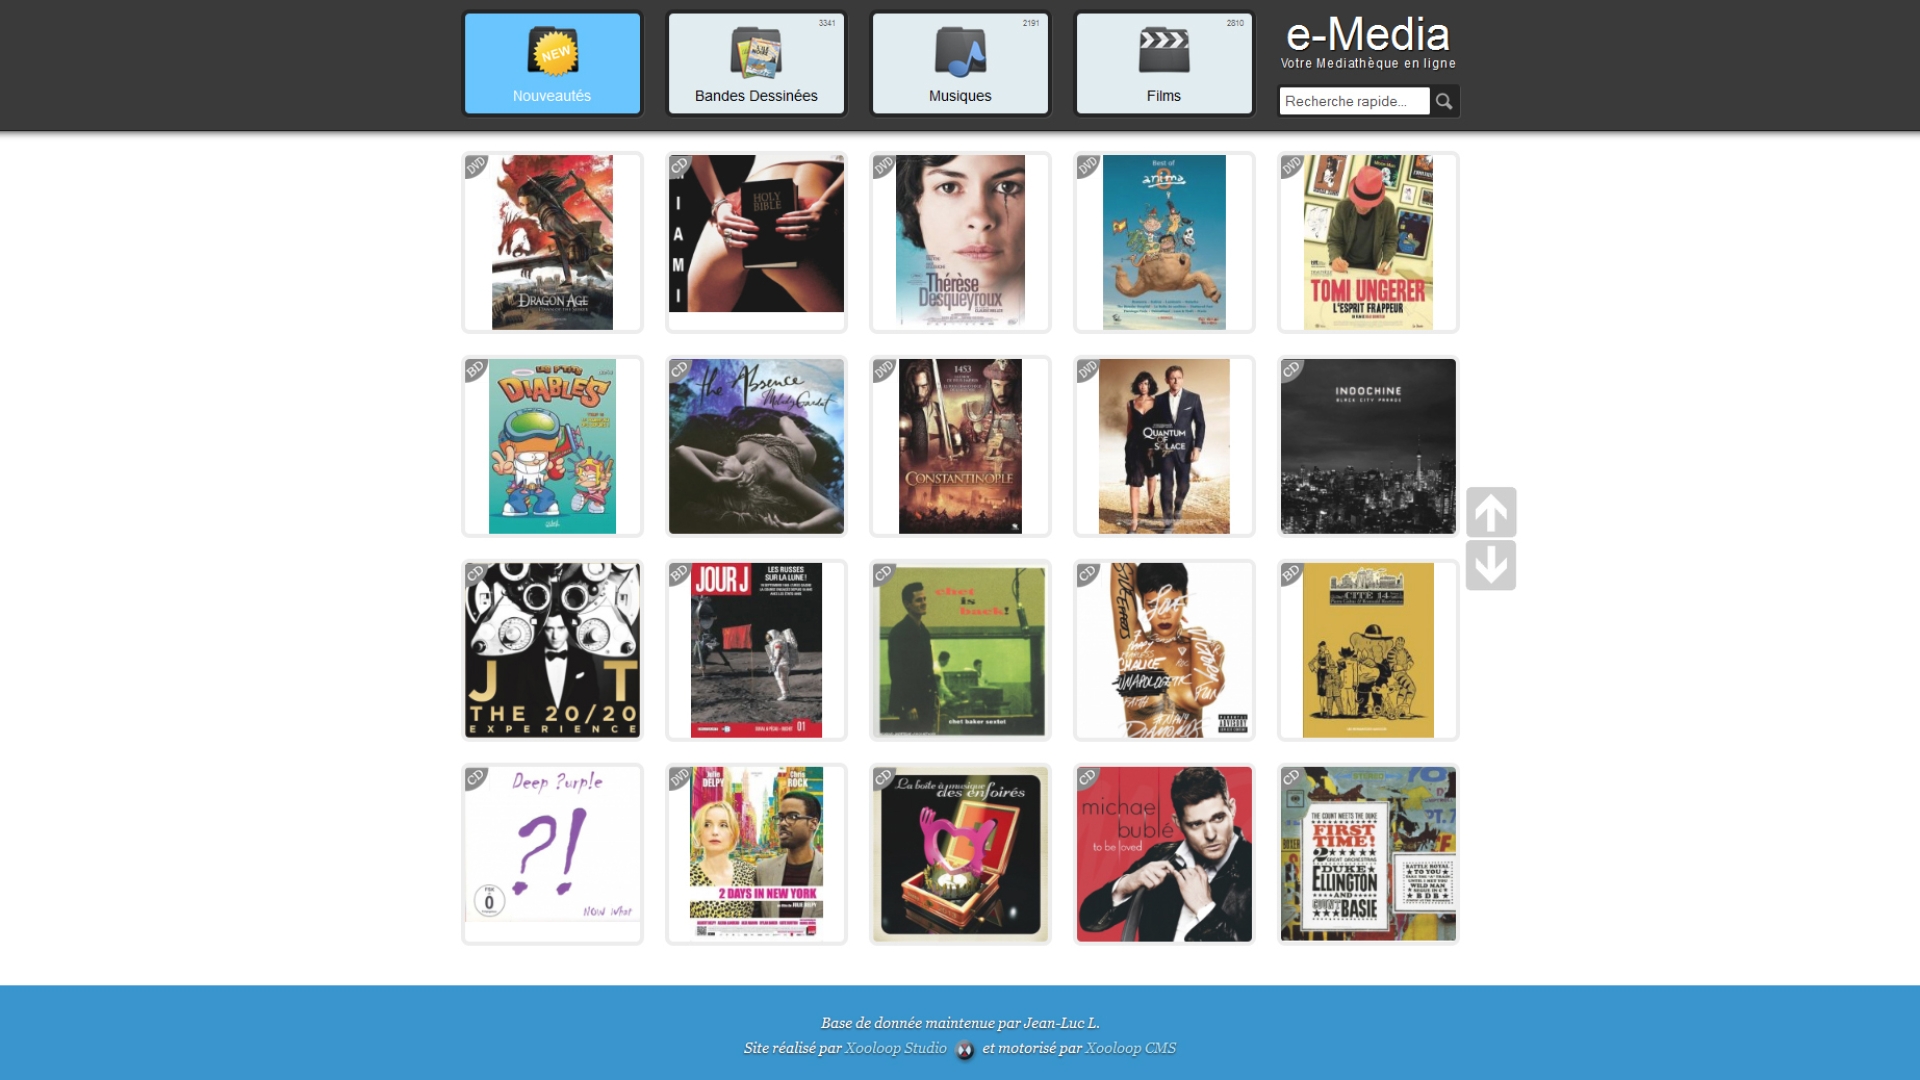
Task: Click the DVD badge on Tomi Ungerer cover
Action: (x=1290, y=165)
